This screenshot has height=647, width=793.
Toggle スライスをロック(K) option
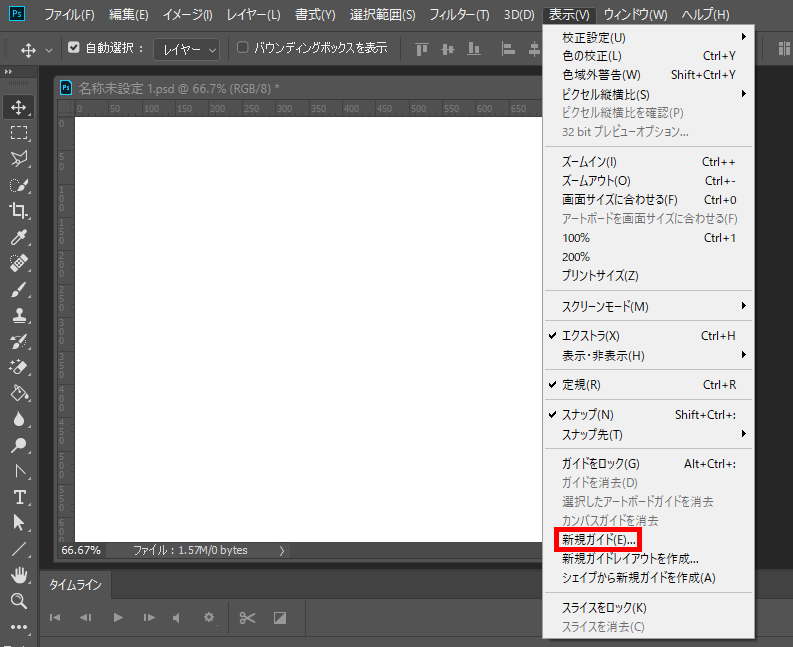pos(648,608)
